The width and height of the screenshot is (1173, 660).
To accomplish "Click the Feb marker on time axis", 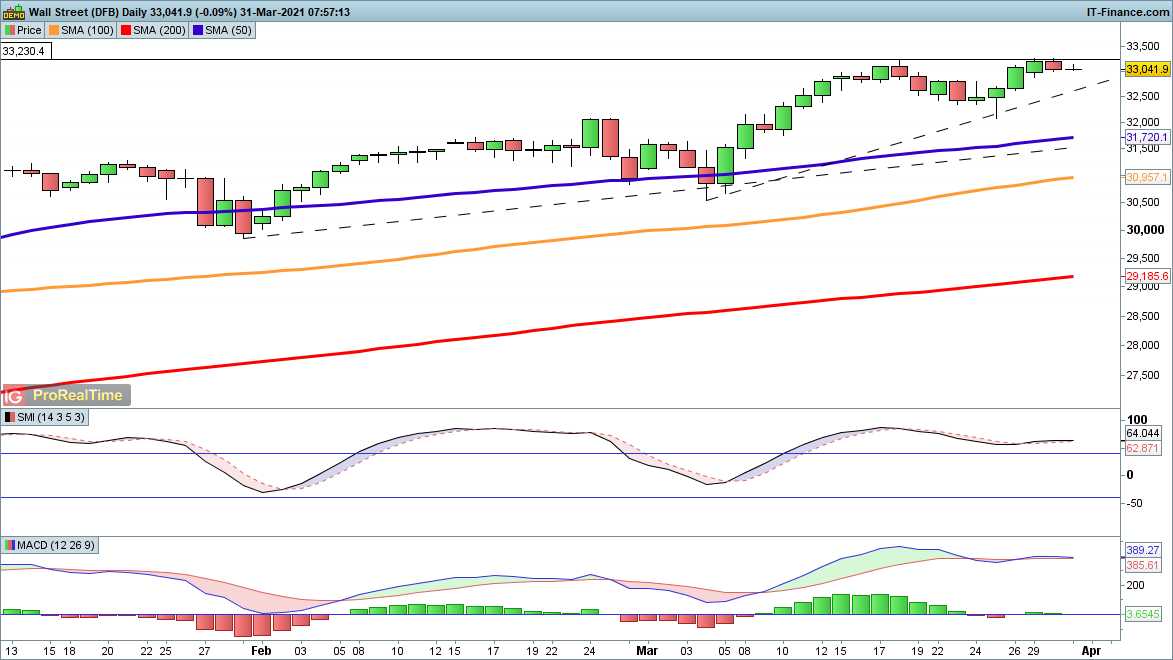I will (x=261, y=650).
